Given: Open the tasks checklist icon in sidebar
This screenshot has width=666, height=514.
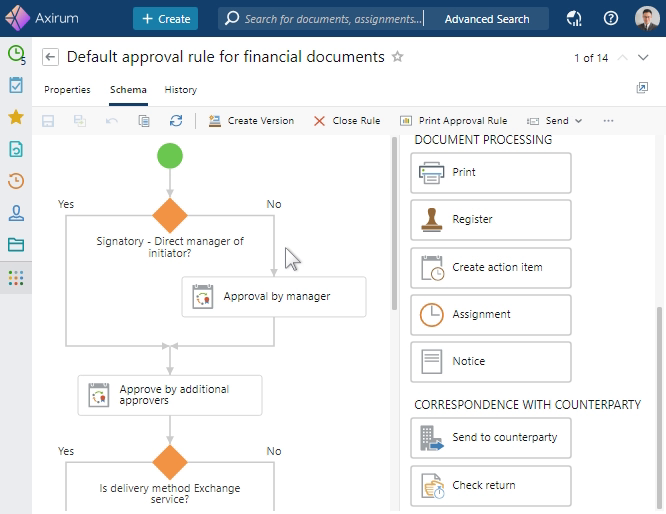Looking at the screenshot, I should 16,85.
